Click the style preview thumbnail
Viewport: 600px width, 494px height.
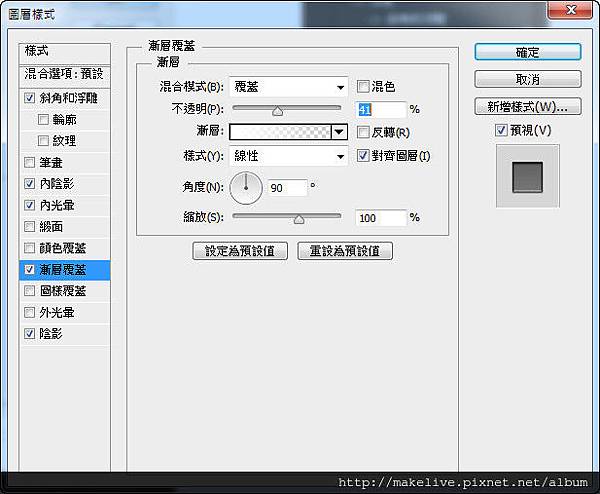click(x=528, y=176)
